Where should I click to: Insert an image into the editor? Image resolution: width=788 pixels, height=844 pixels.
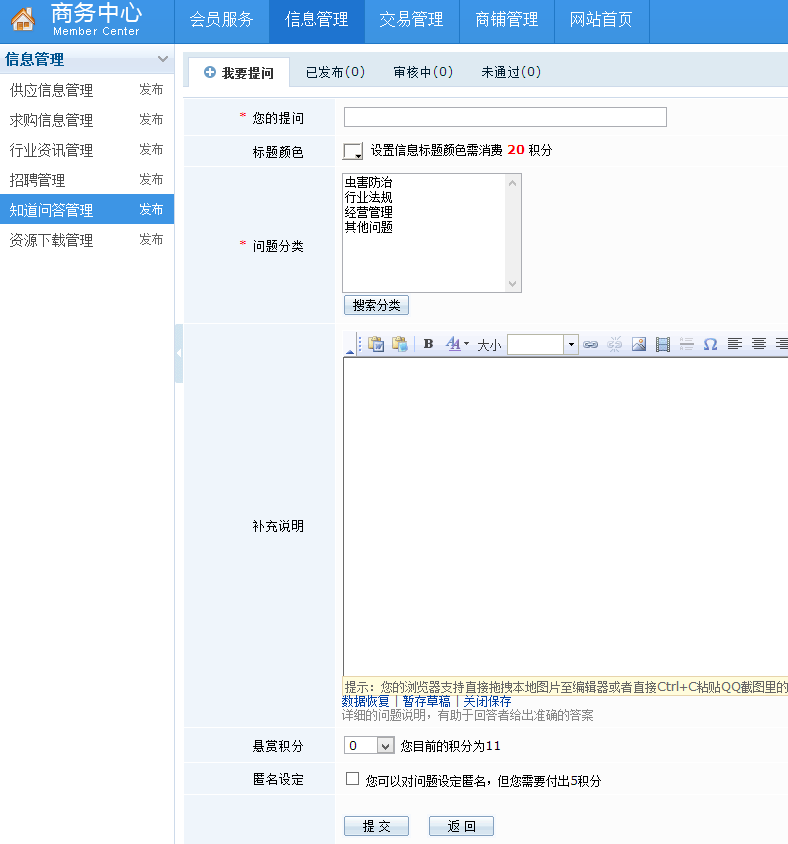tap(638, 344)
